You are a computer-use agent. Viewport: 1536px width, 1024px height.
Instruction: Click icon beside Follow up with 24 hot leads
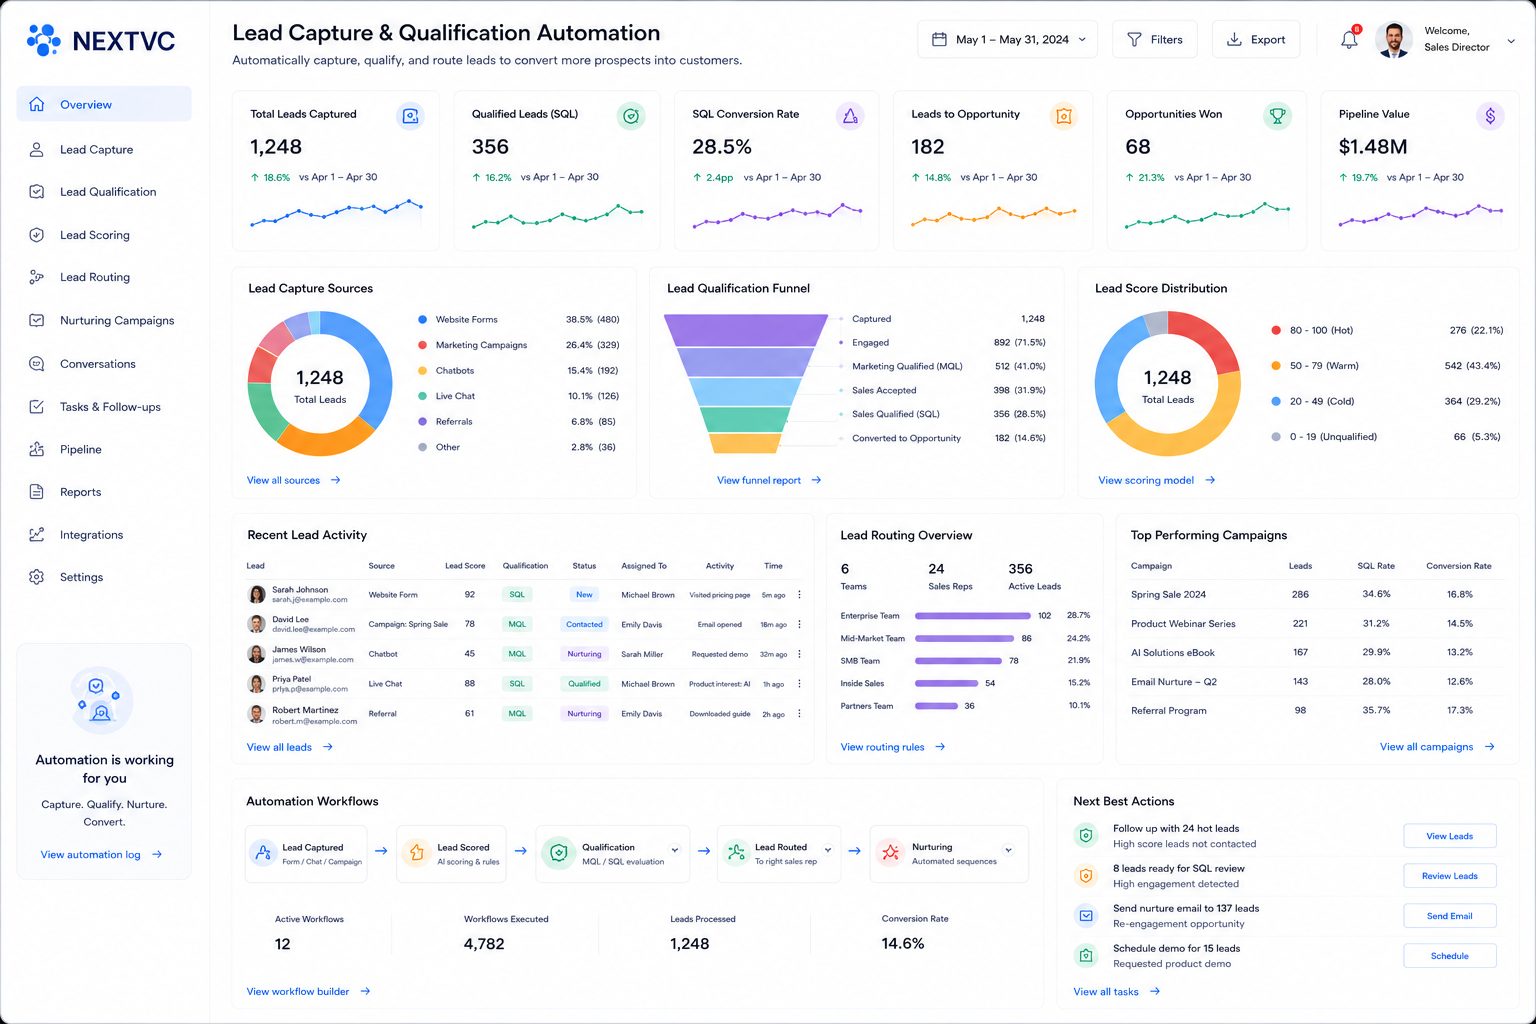1086,835
